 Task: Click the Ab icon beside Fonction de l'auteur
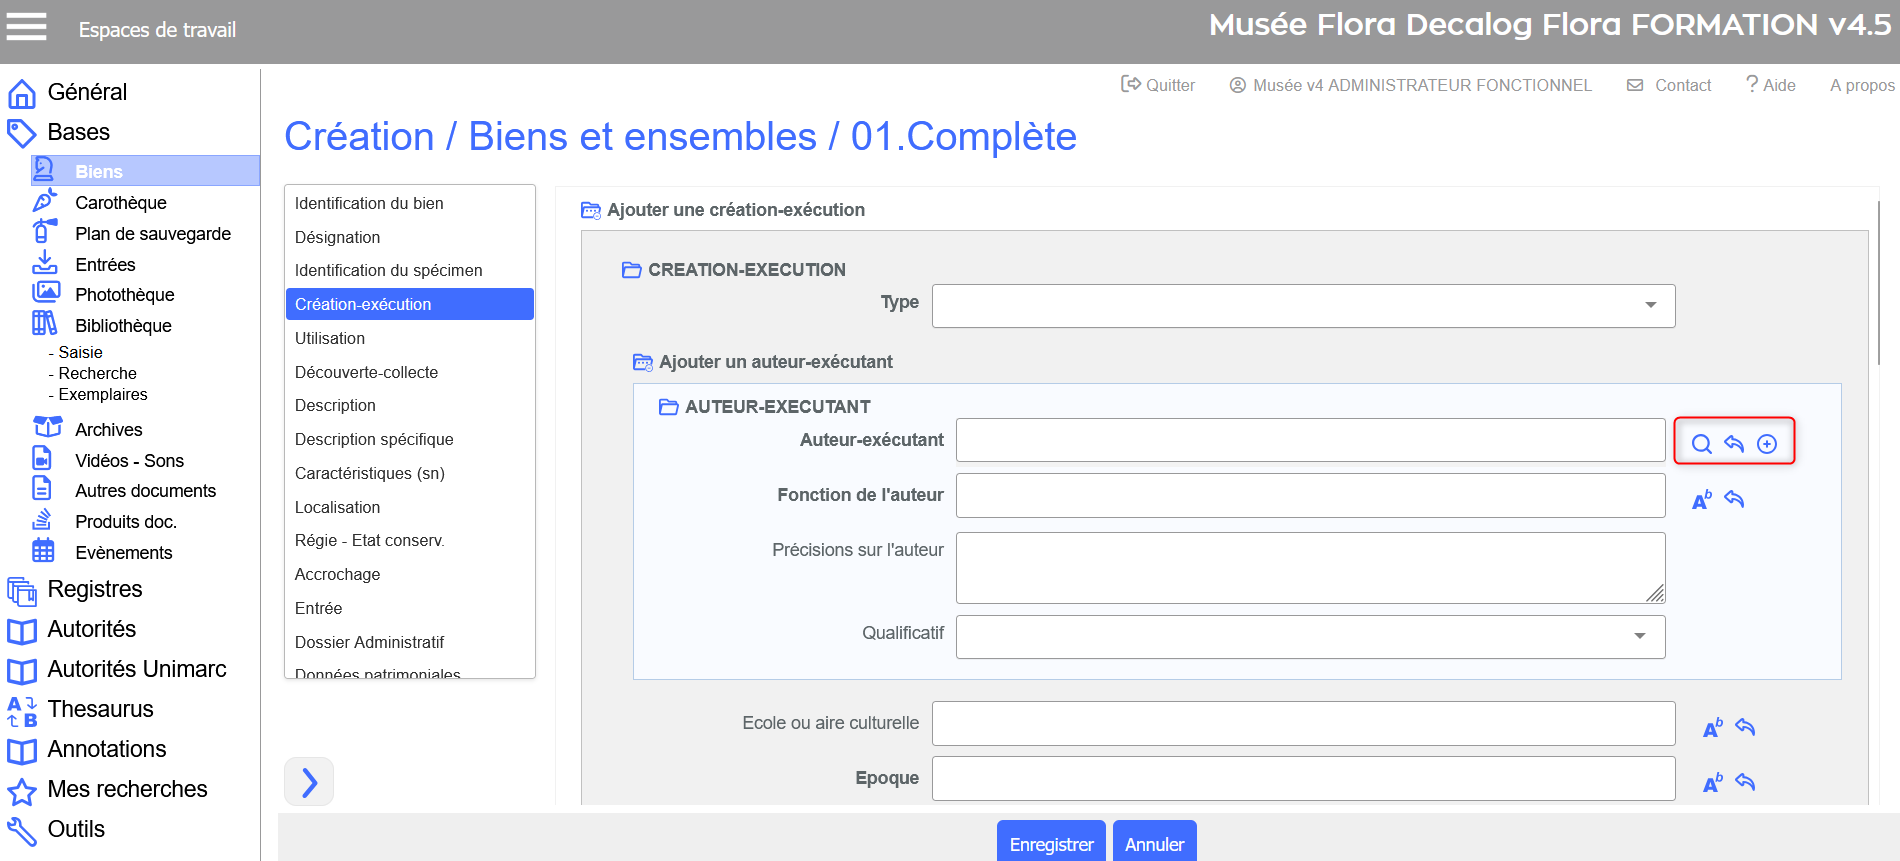click(1701, 500)
